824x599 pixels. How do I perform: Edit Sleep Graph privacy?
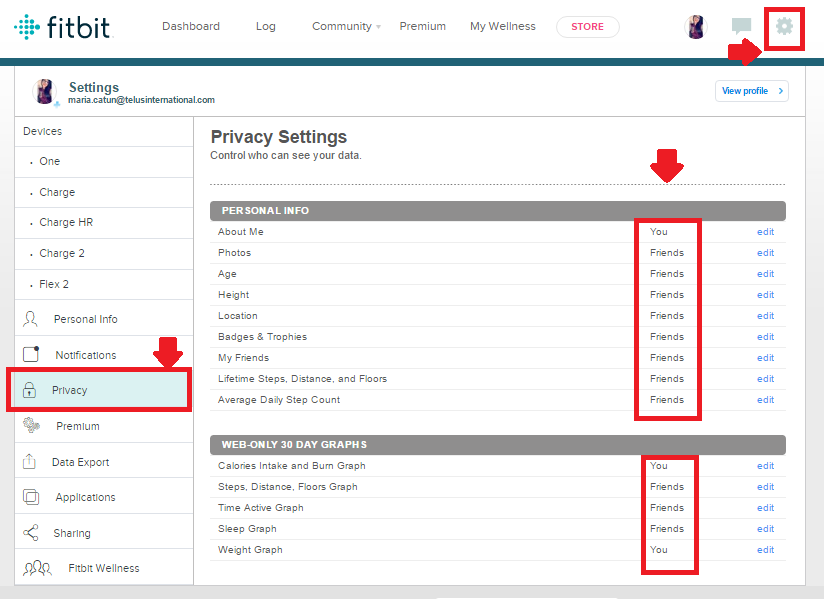click(x=765, y=529)
